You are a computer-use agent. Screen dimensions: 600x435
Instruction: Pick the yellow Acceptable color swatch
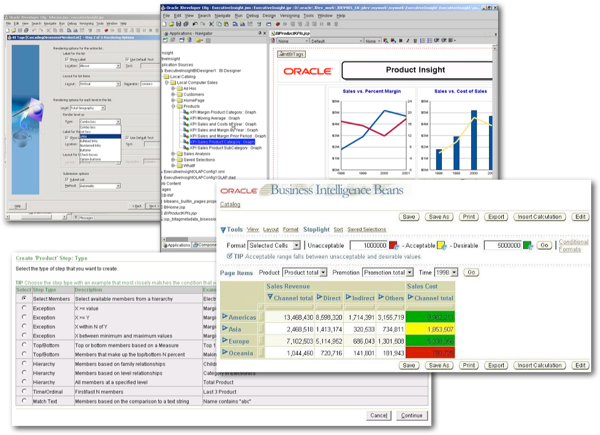point(442,245)
